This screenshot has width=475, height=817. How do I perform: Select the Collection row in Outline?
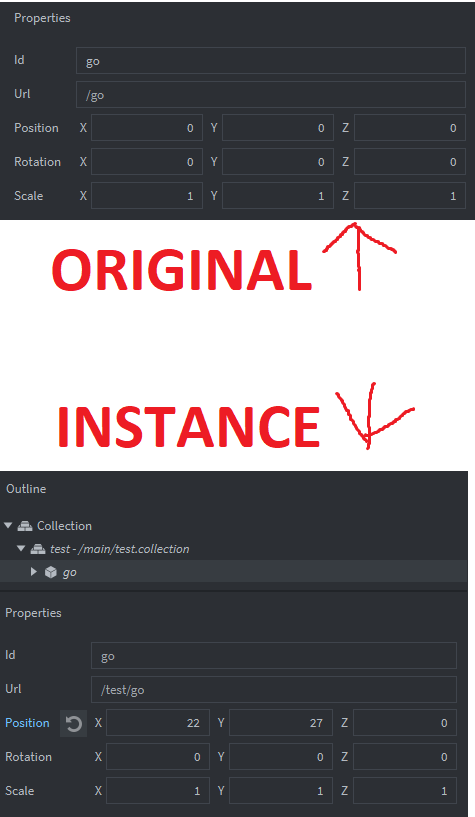point(234,526)
